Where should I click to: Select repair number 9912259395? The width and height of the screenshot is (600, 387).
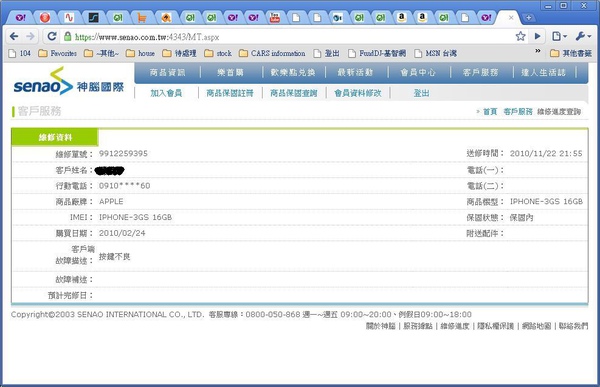[x=123, y=153]
